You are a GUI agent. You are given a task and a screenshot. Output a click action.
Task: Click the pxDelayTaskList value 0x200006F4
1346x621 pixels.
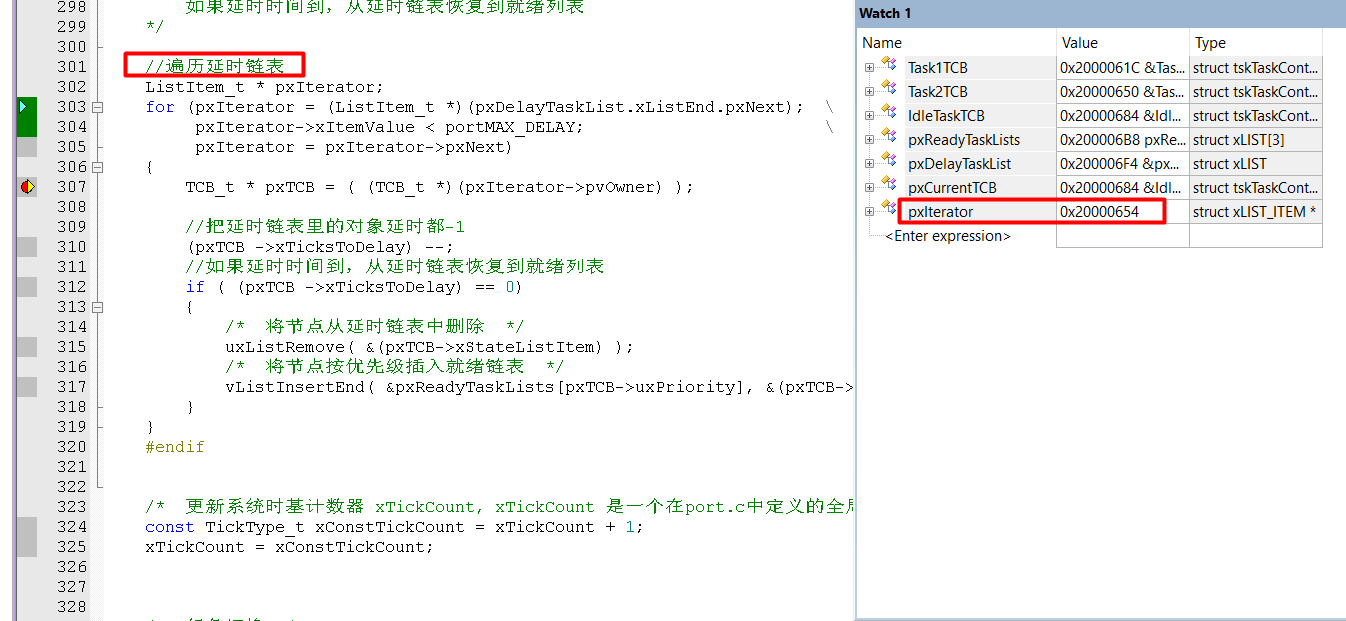pyautogui.click(x=1123, y=164)
